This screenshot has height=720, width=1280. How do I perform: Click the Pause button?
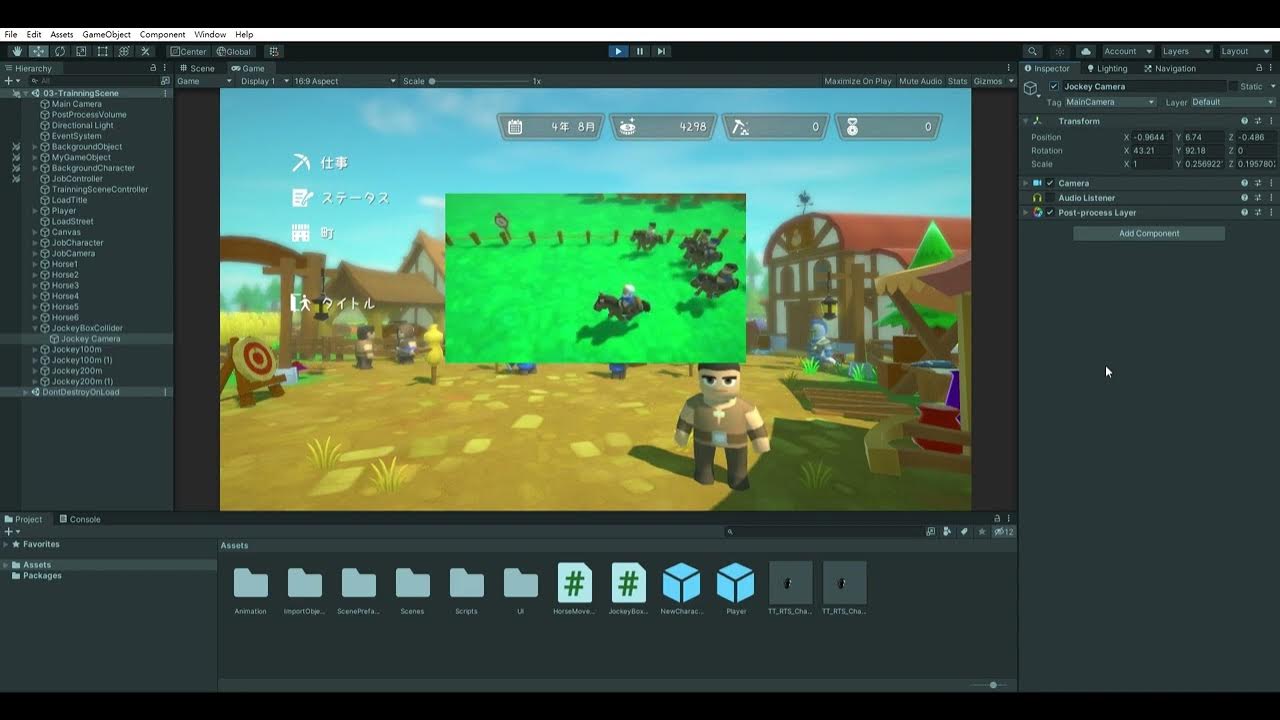[x=640, y=51]
